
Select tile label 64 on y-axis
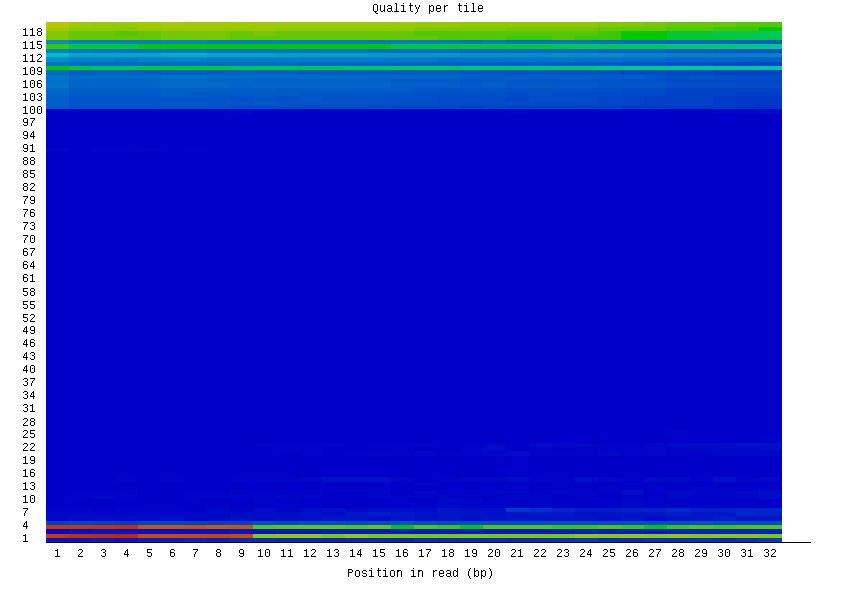pyautogui.click(x=29, y=265)
